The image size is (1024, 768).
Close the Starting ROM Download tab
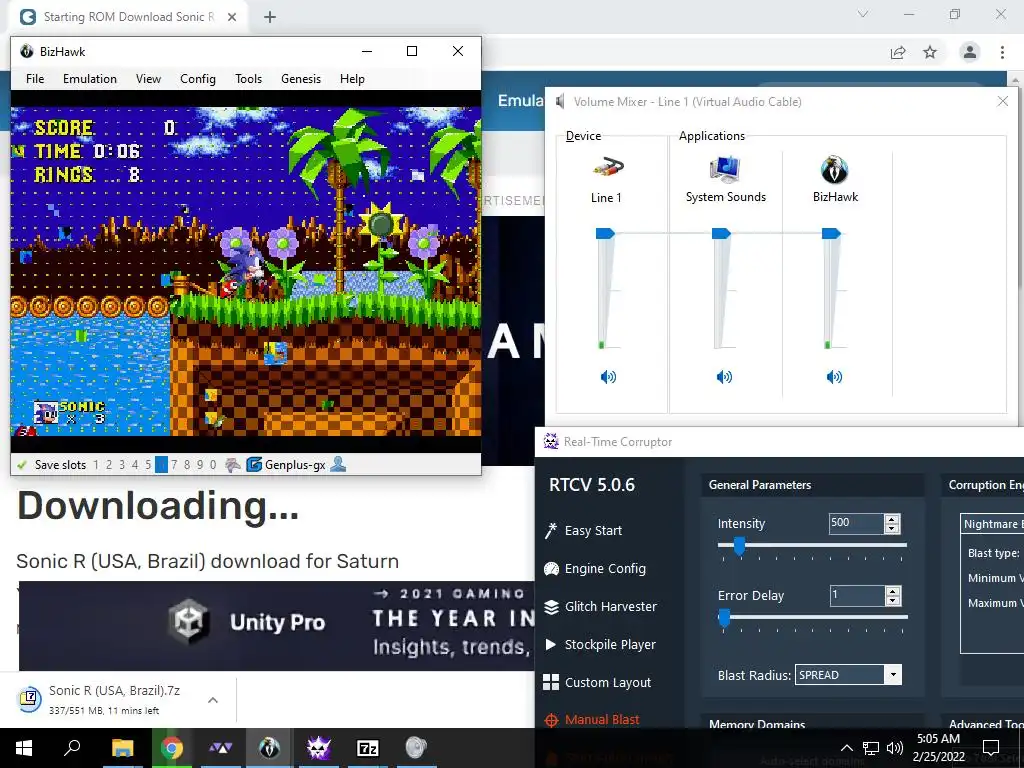[x=232, y=17]
